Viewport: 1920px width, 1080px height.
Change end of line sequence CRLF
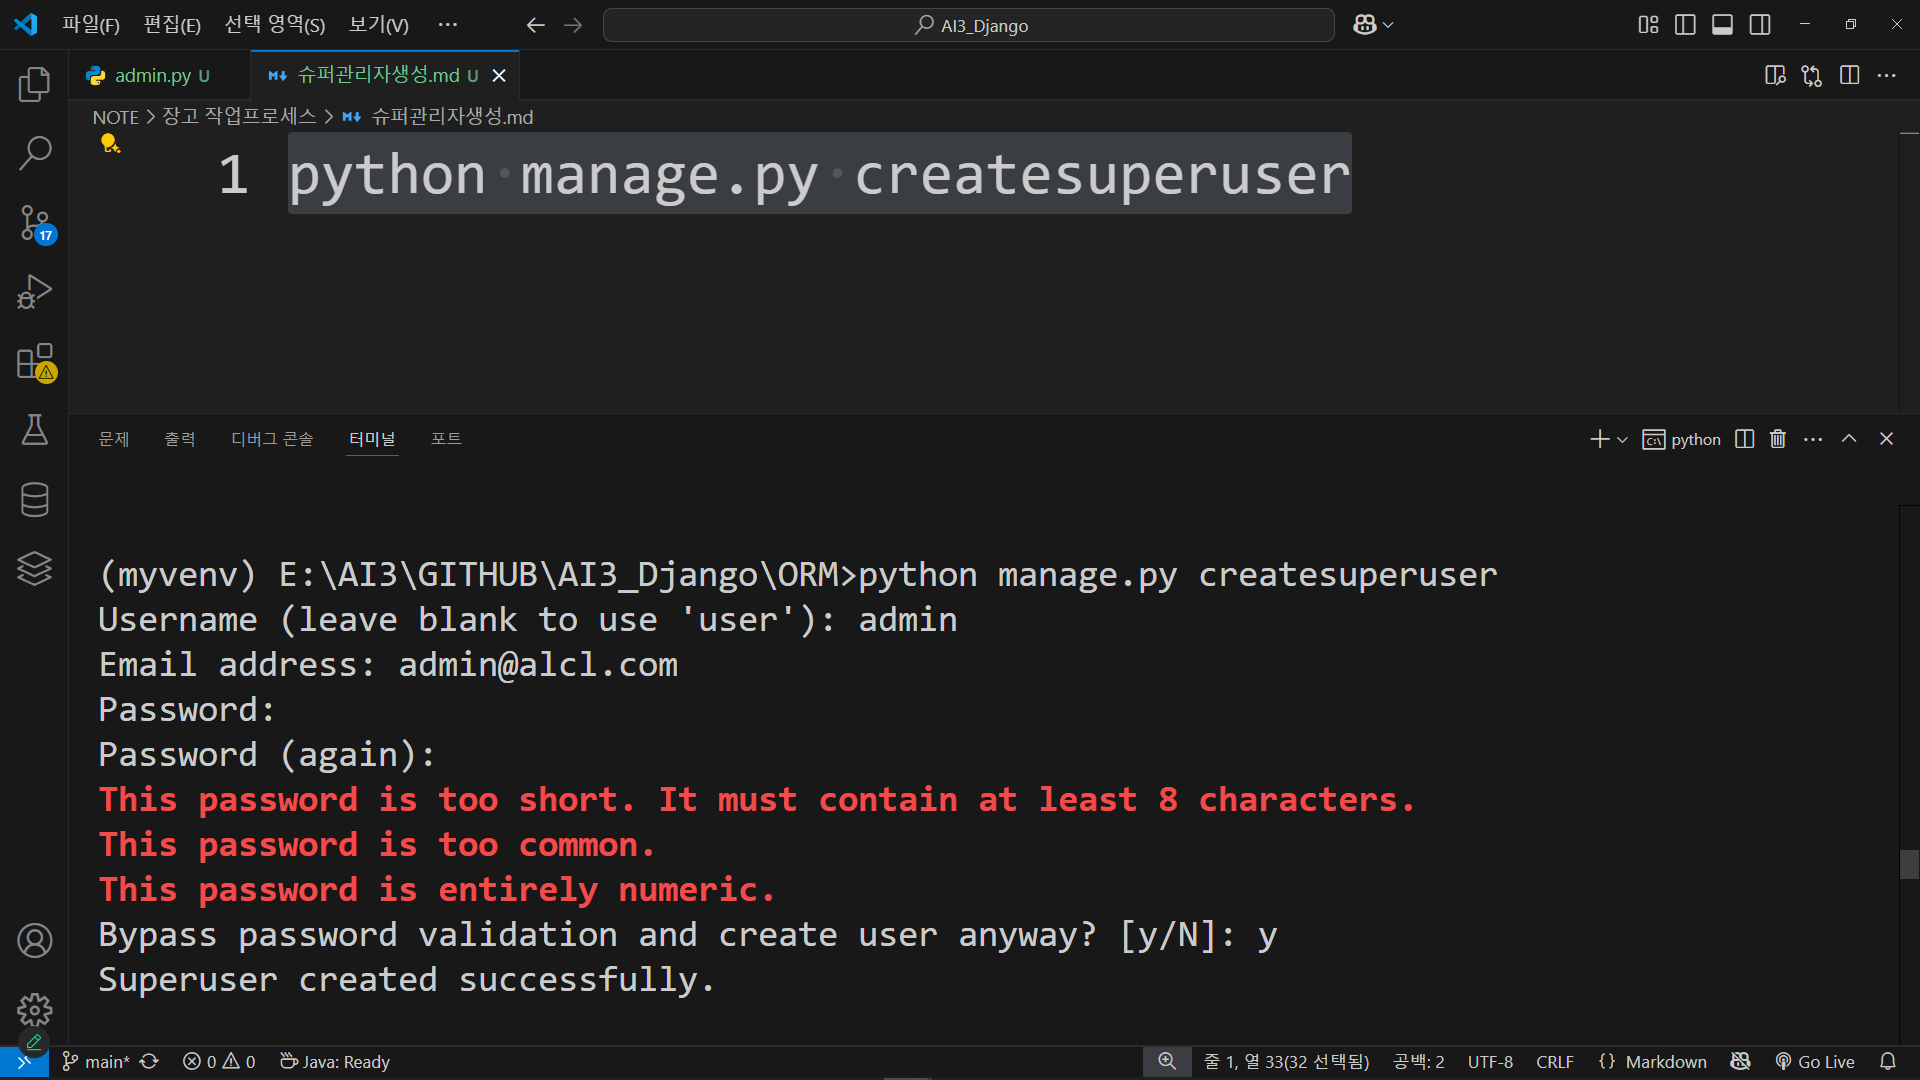tap(1555, 1062)
